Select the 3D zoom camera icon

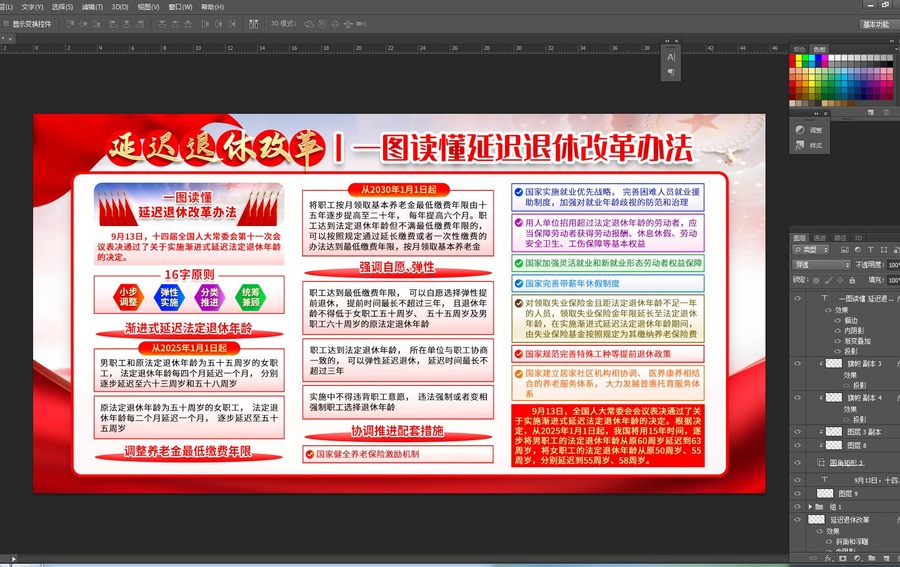361,24
